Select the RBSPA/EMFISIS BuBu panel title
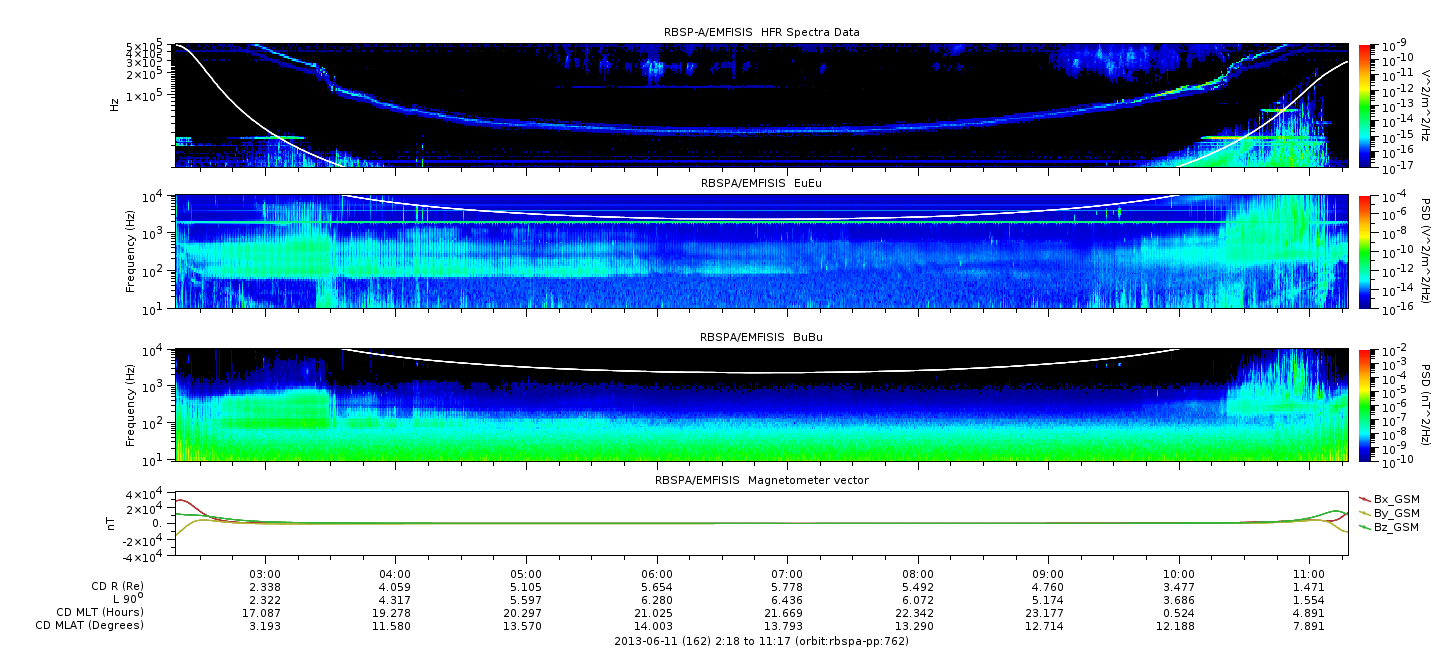The height and width of the screenshot is (658, 1447). 761,338
